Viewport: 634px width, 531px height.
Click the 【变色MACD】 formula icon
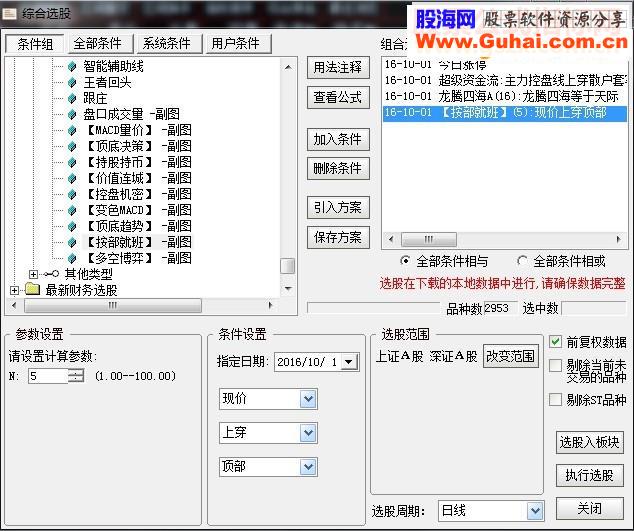(x=72, y=210)
